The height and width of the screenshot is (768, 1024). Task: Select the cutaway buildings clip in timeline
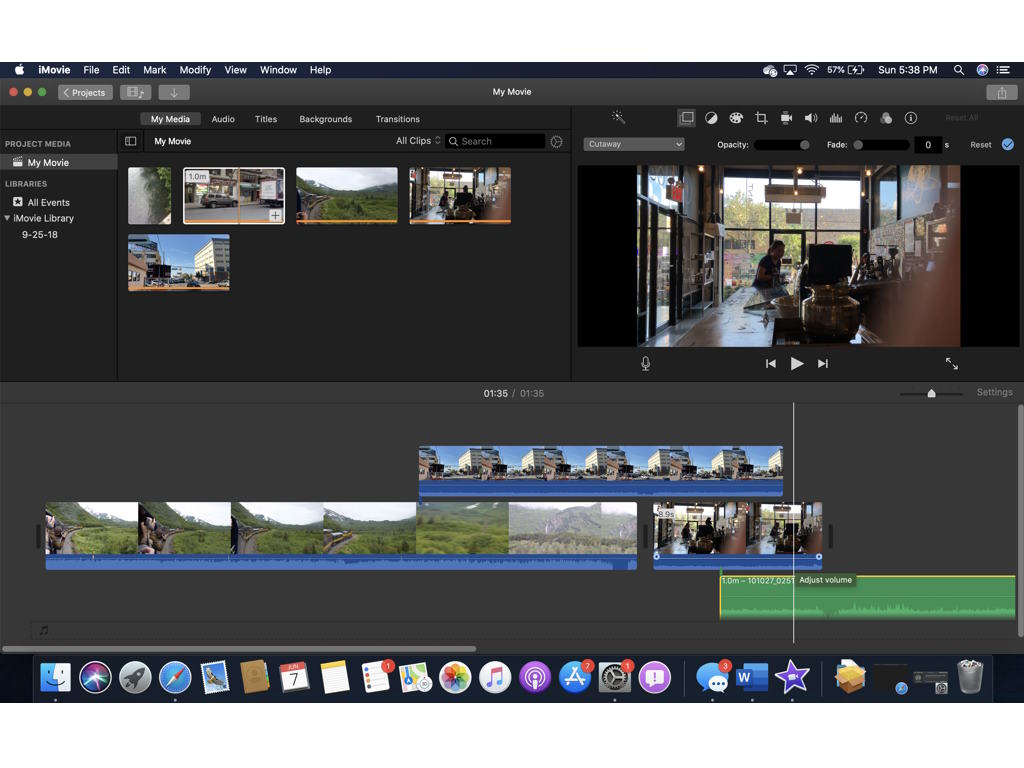(601, 471)
